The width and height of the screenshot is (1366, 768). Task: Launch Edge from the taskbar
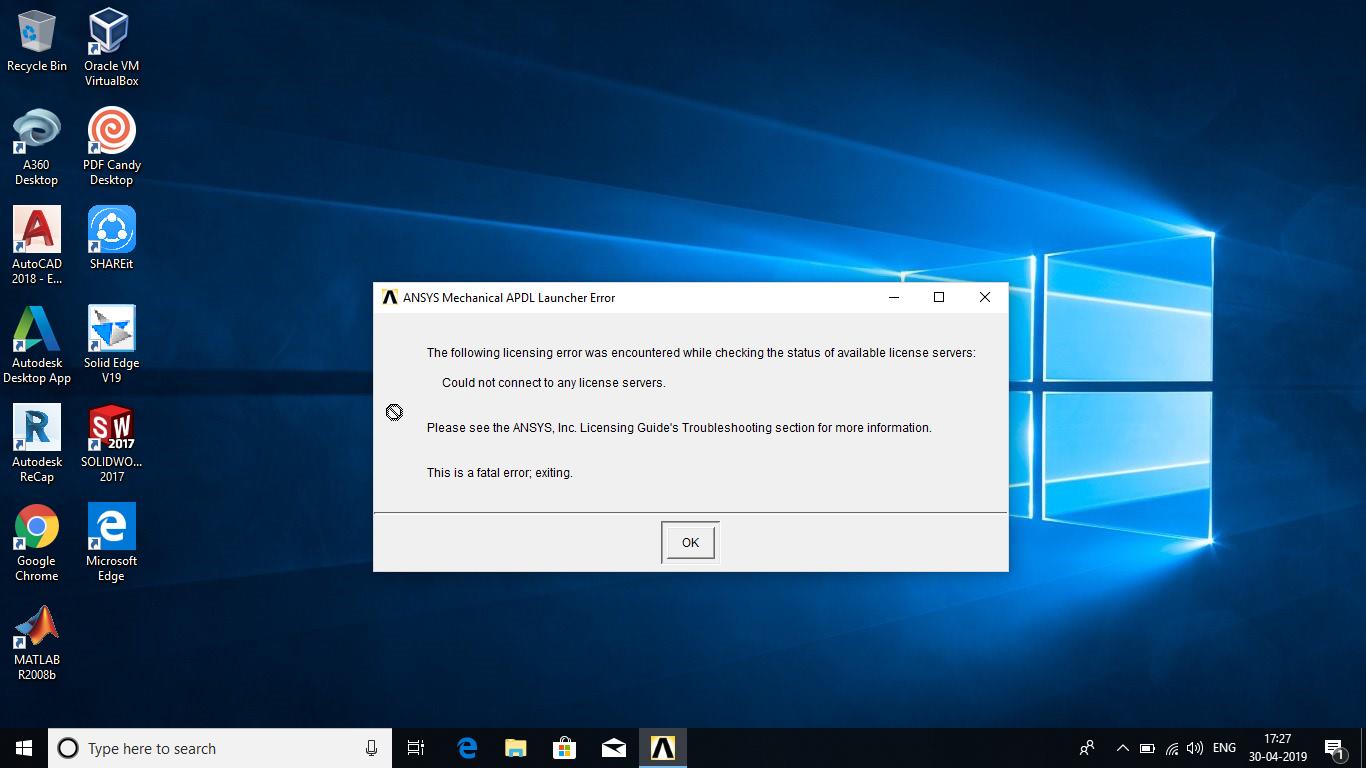tap(467, 748)
